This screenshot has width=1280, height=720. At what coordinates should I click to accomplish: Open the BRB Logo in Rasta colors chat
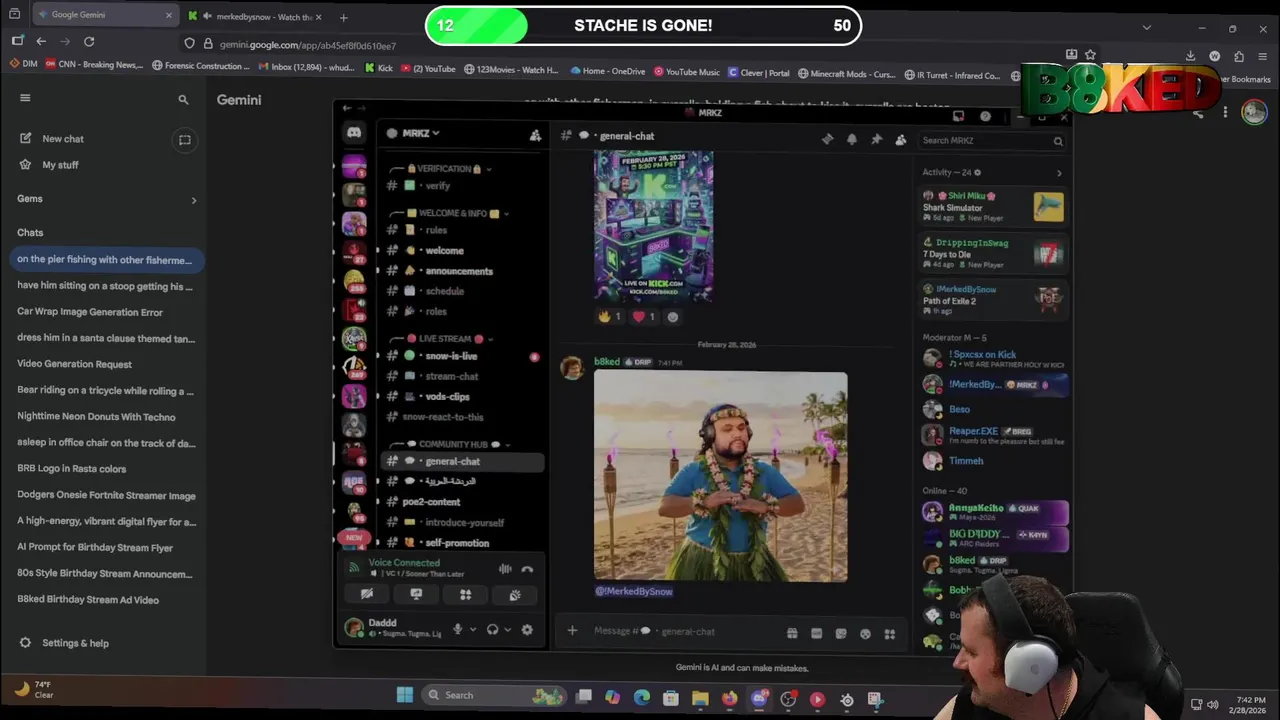(x=71, y=469)
